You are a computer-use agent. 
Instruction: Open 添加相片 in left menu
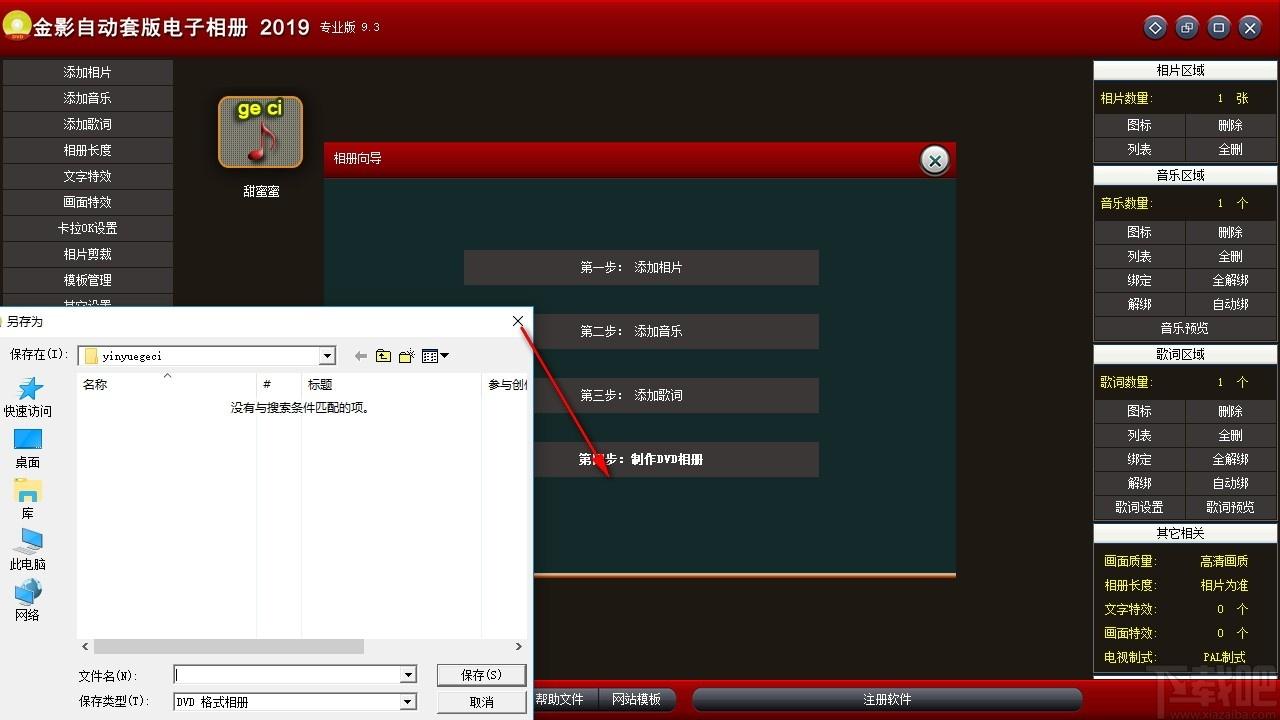click(x=88, y=72)
